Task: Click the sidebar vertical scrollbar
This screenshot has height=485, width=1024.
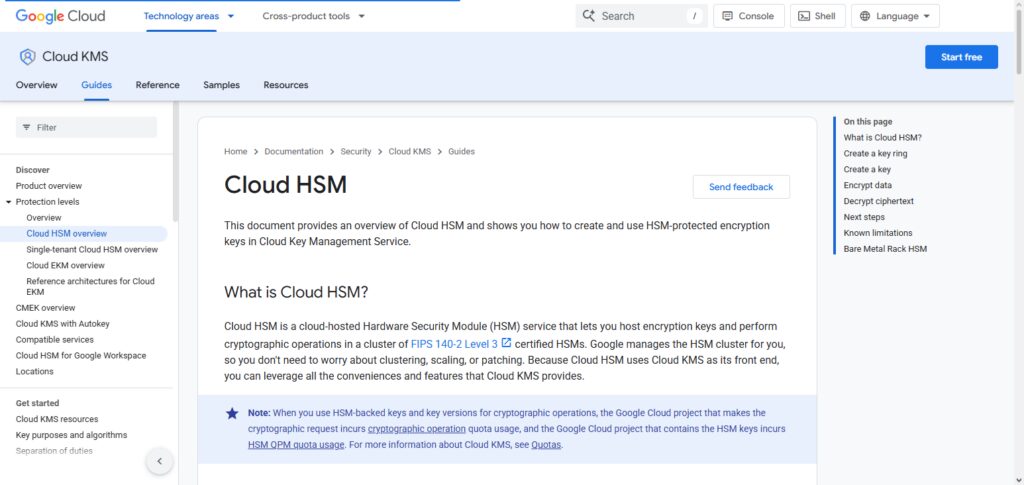Action: (x=175, y=163)
